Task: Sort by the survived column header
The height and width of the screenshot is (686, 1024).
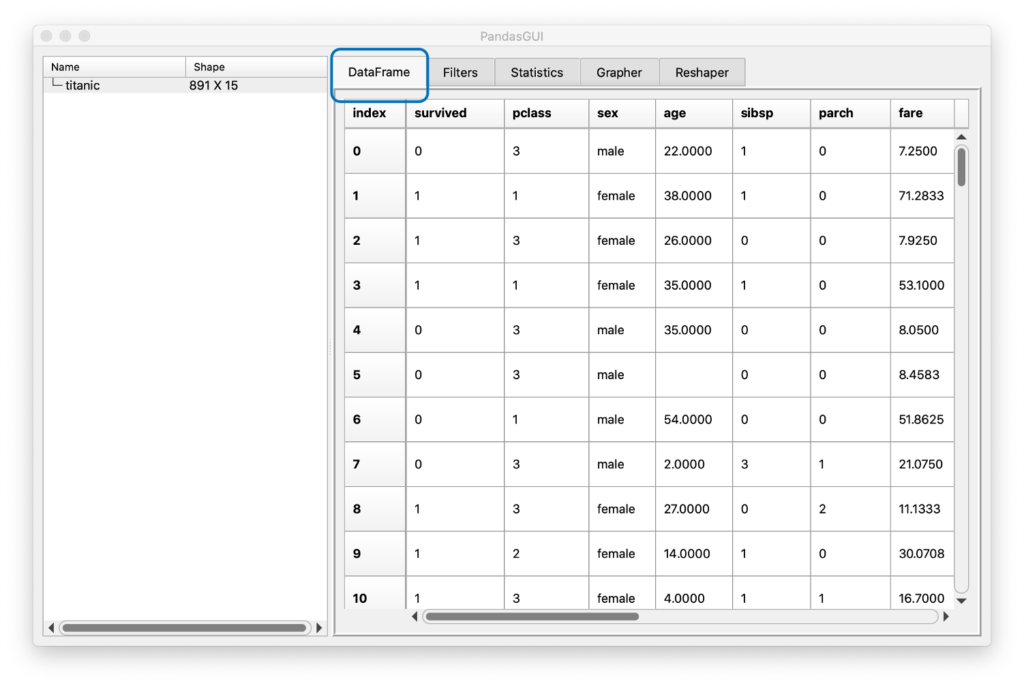Action: (454, 113)
